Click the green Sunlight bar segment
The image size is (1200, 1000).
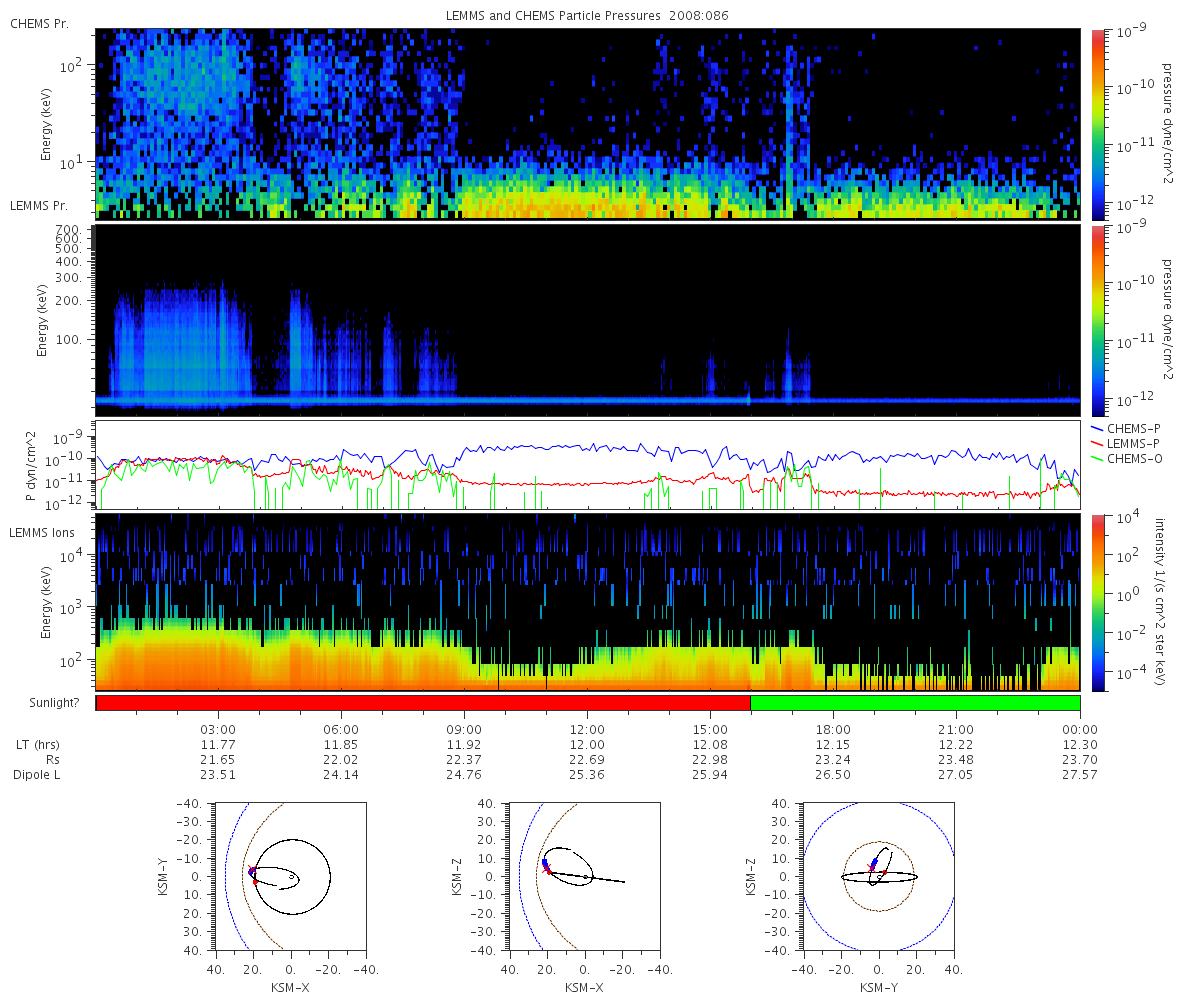click(x=915, y=703)
